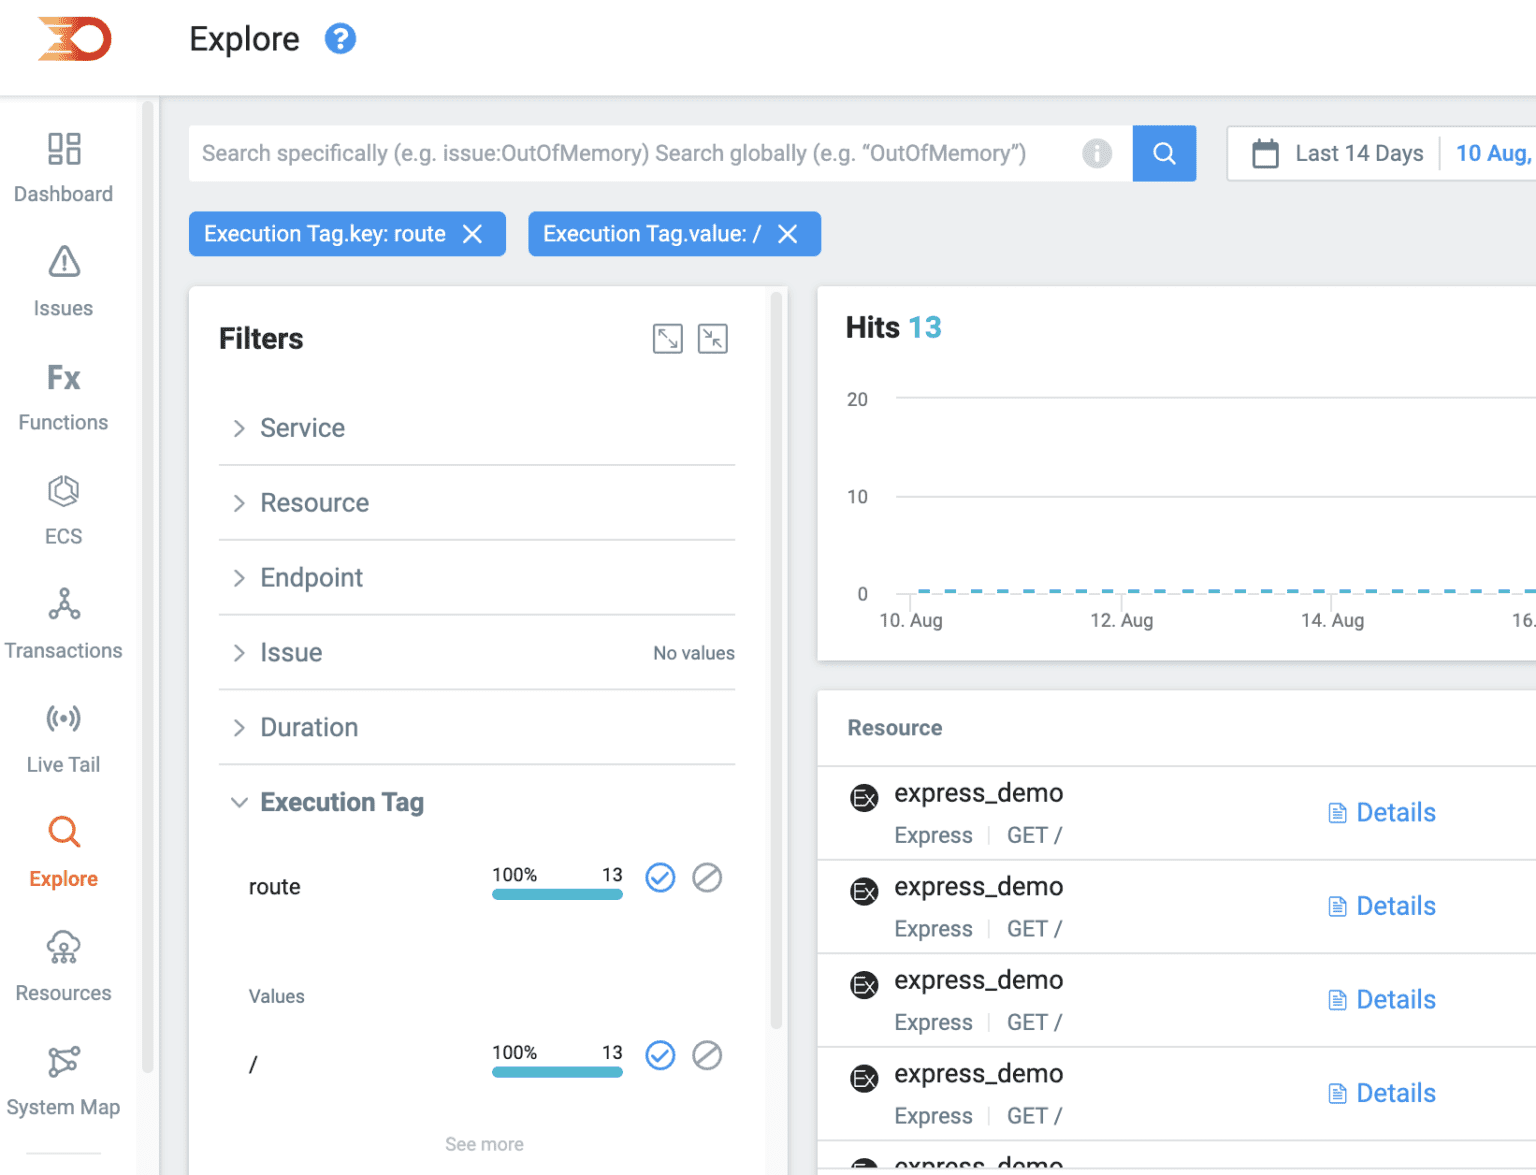Enable the include toggle for the route tag
The image size is (1536, 1175).
coord(660,878)
